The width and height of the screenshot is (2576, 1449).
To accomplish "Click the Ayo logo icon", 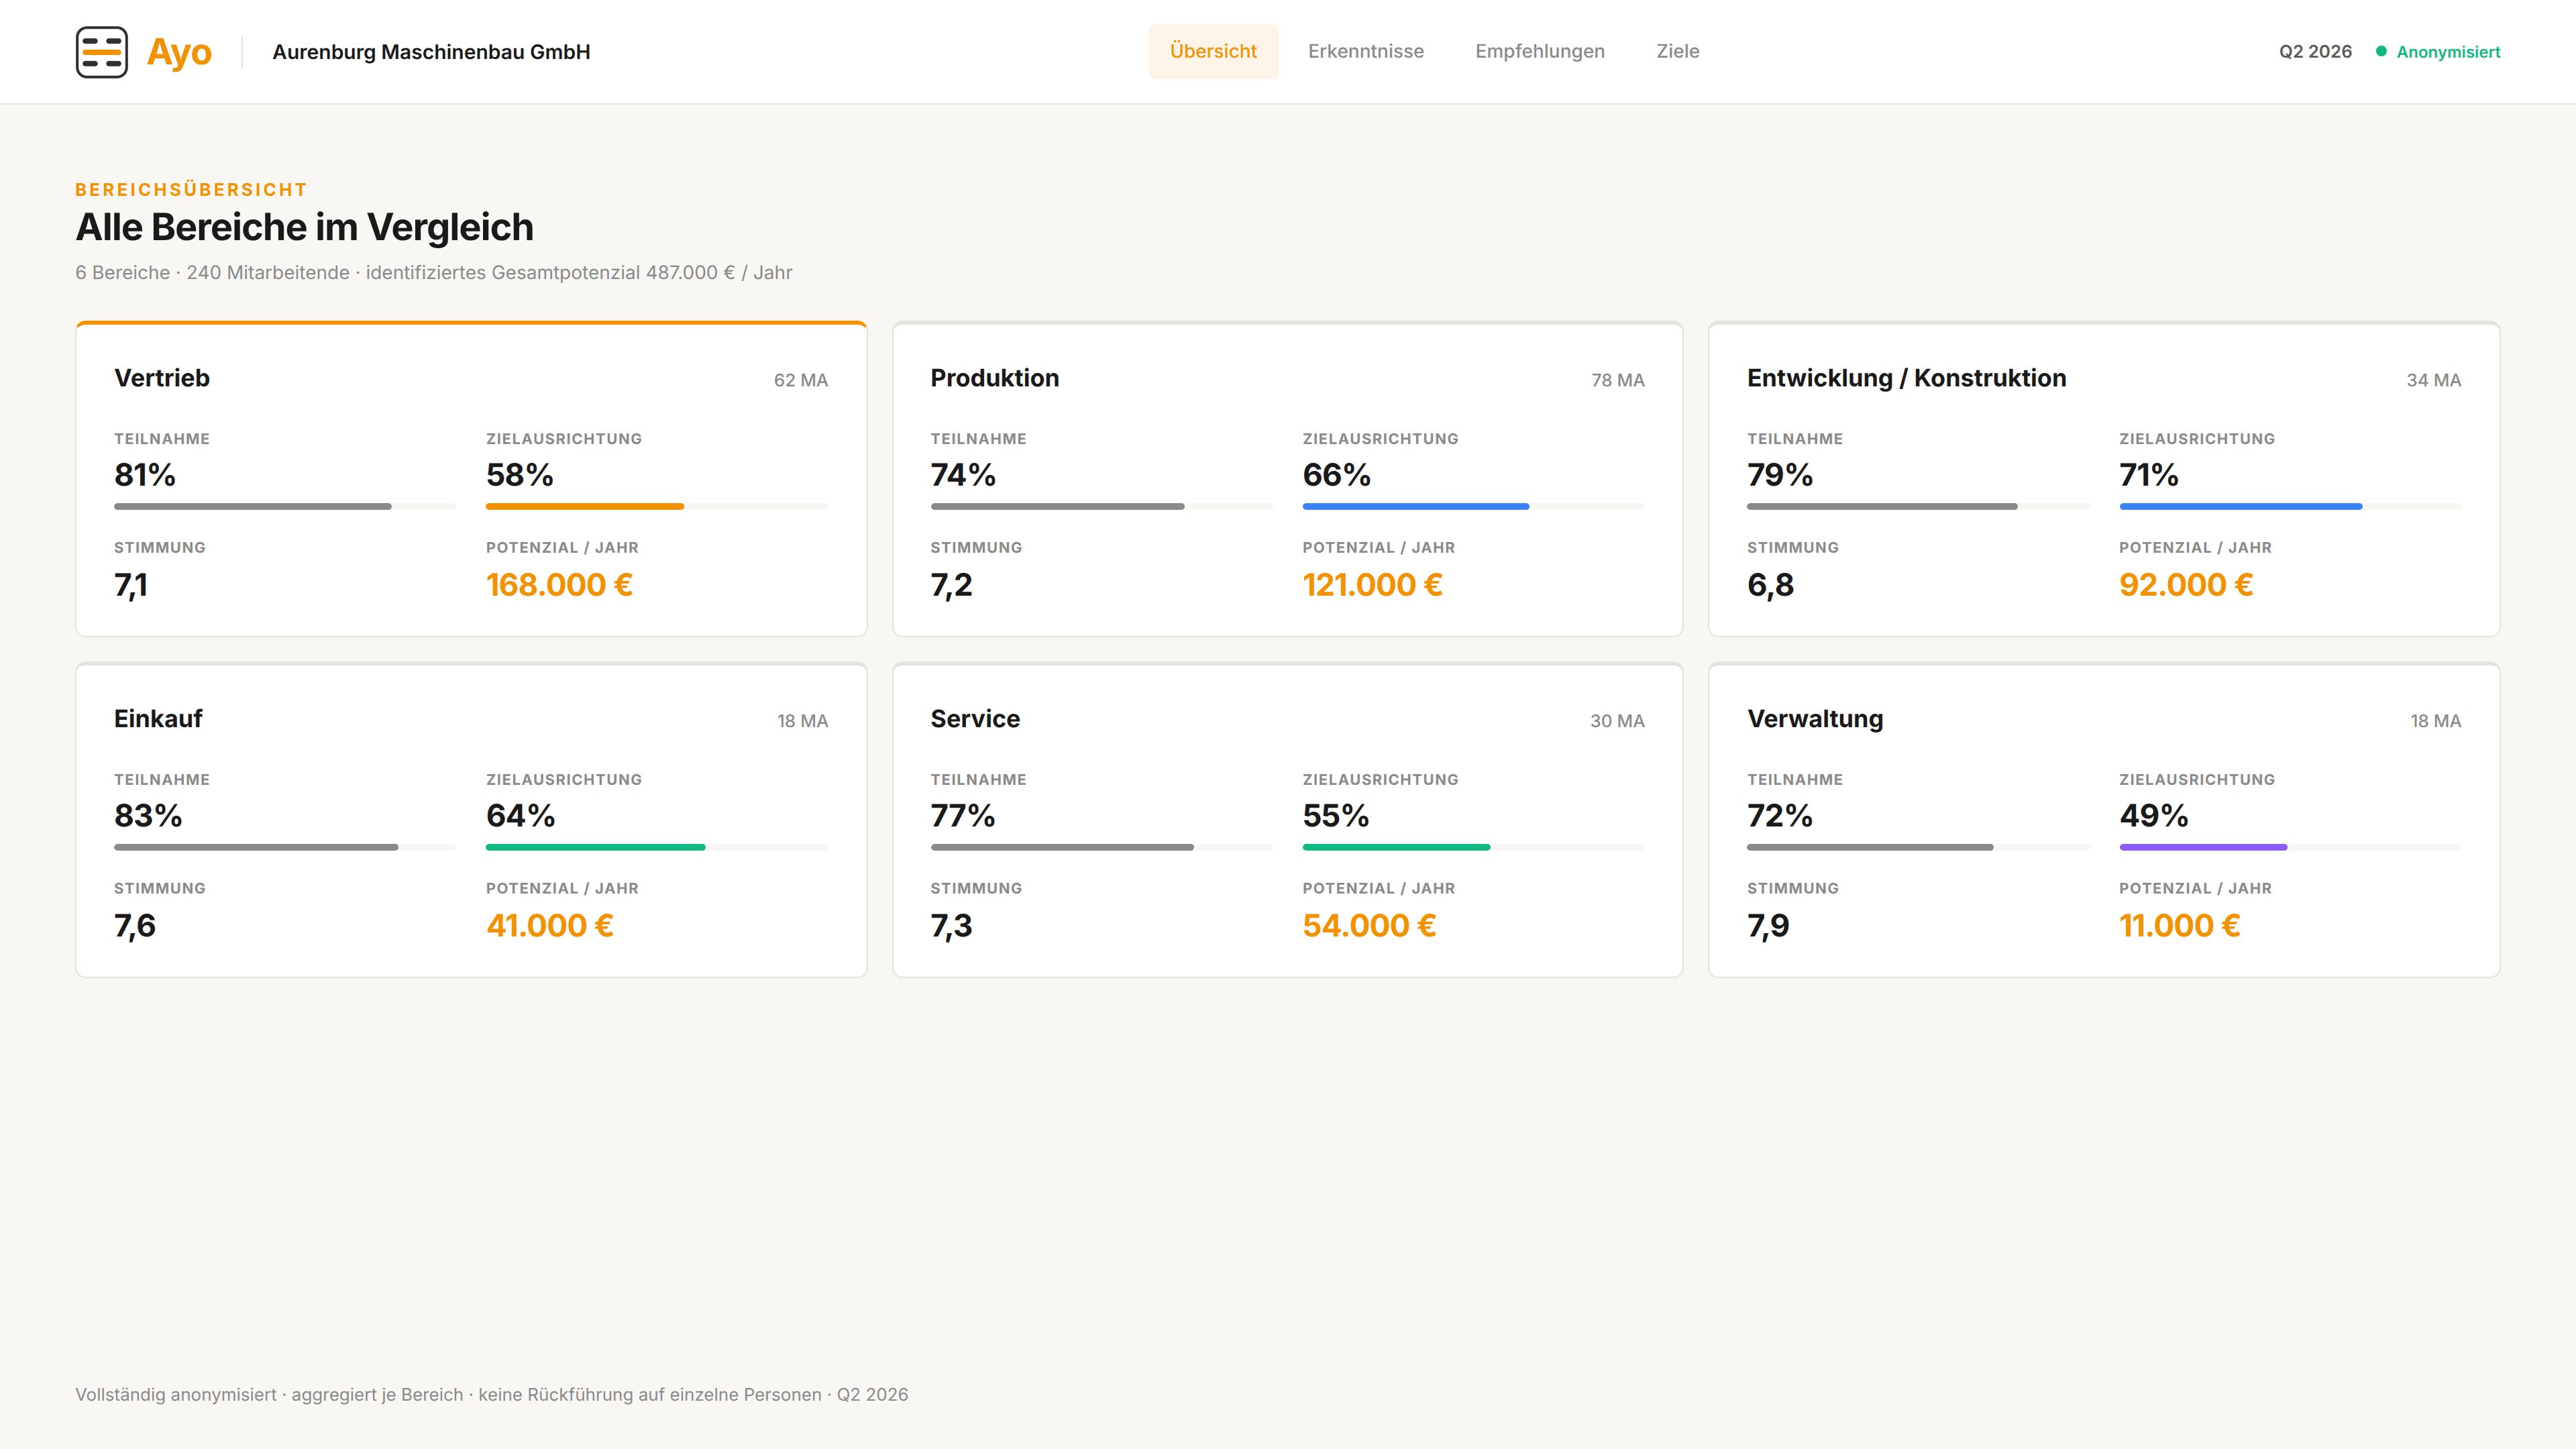I will pos(102,52).
